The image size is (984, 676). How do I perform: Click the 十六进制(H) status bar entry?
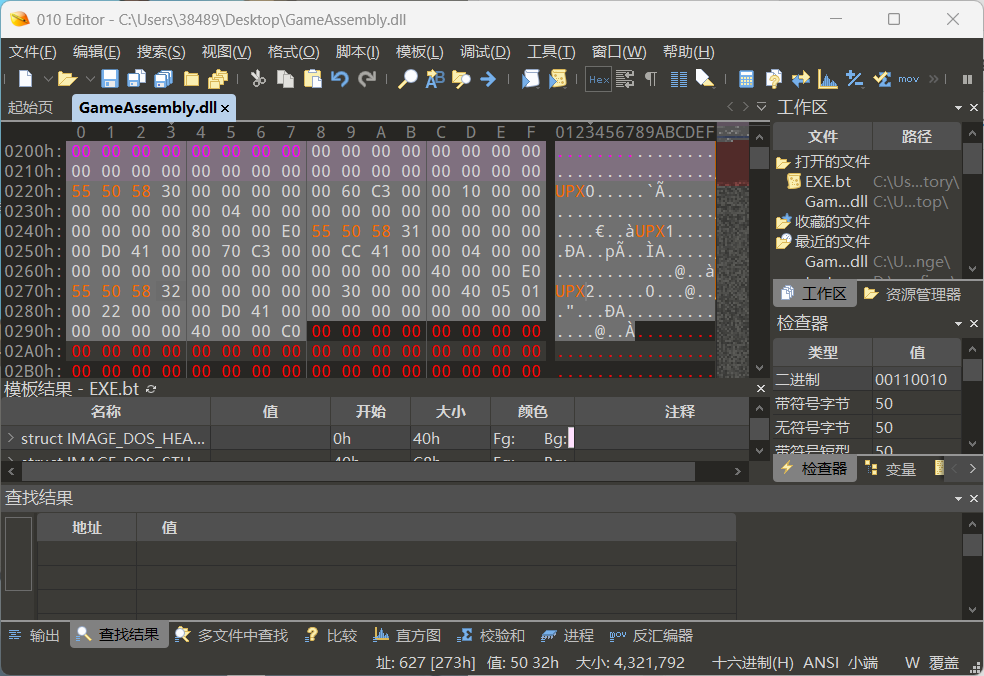(x=752, y=663)
